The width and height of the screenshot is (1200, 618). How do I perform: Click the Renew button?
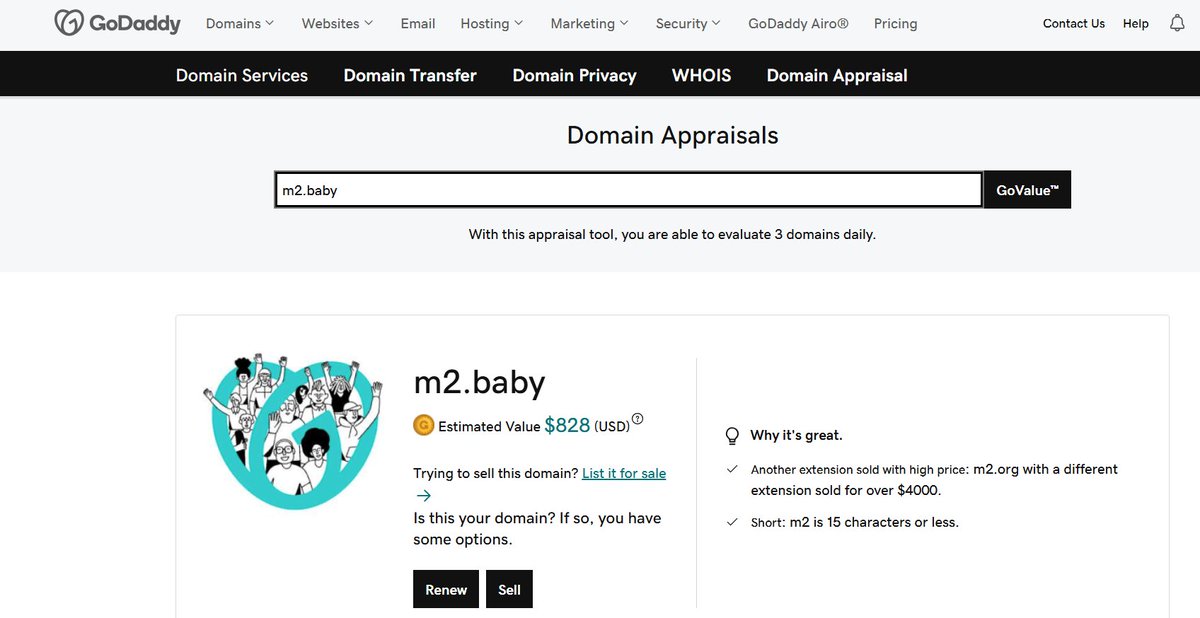click(x=446, y=589)
